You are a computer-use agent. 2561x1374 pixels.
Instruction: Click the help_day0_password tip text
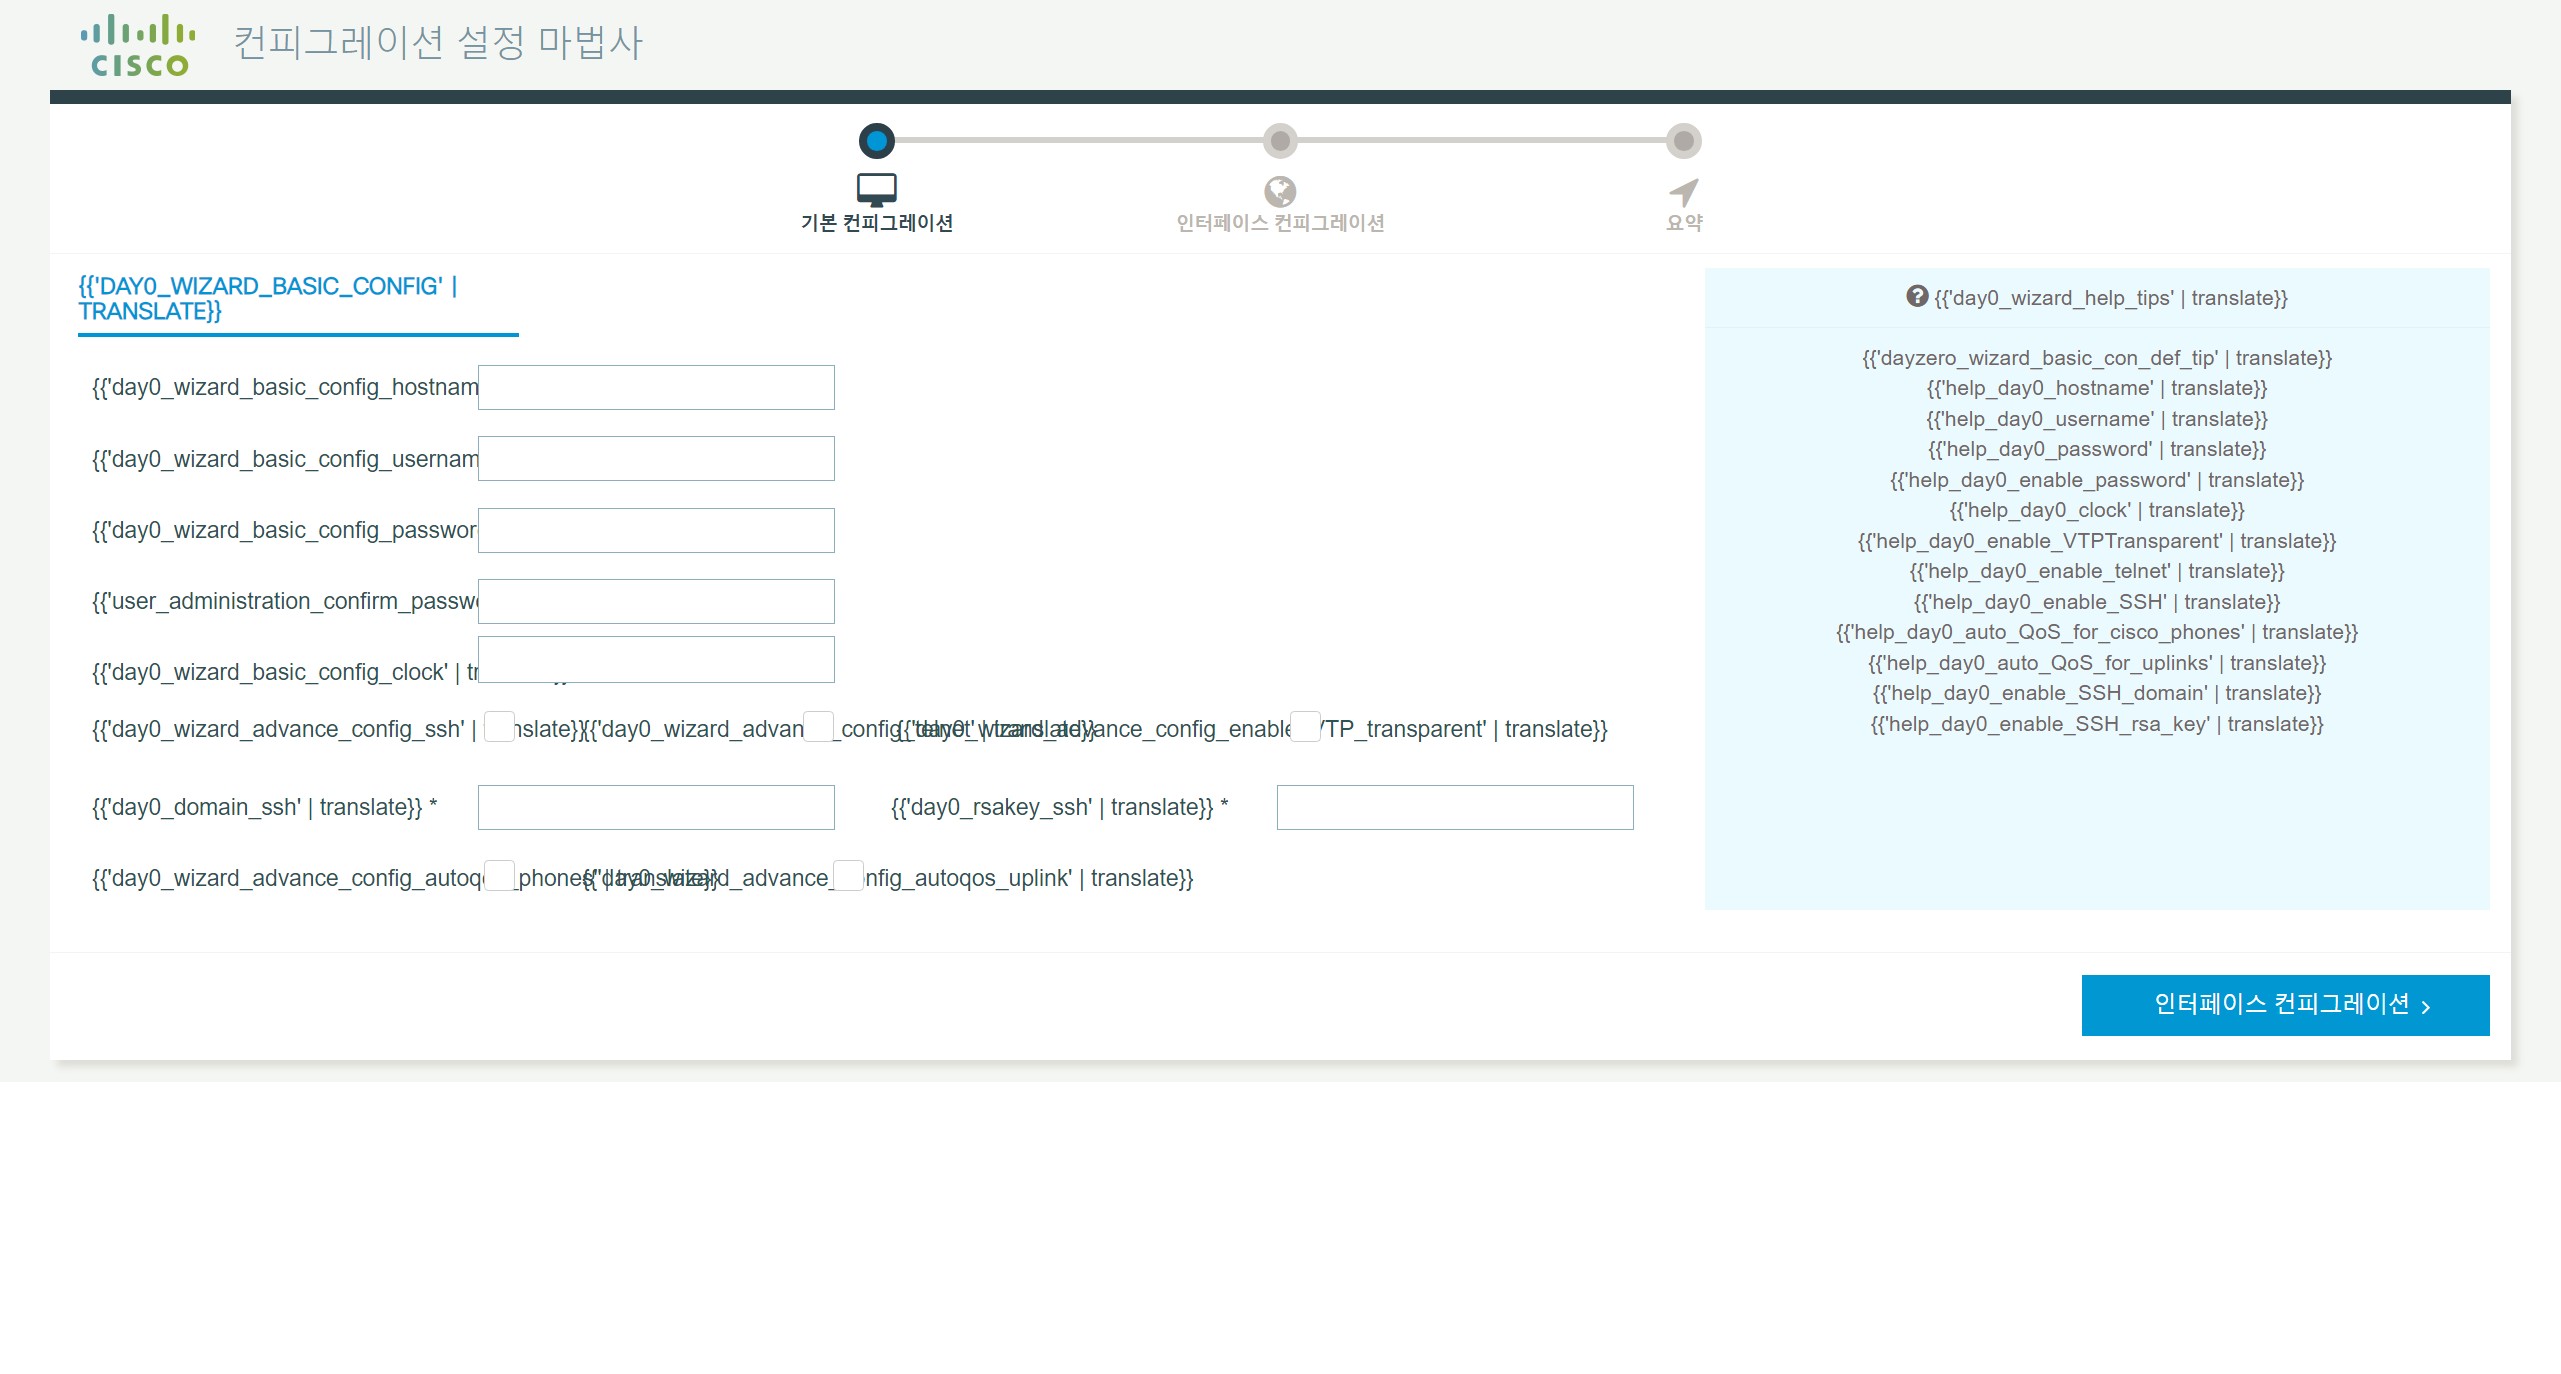2097,449
